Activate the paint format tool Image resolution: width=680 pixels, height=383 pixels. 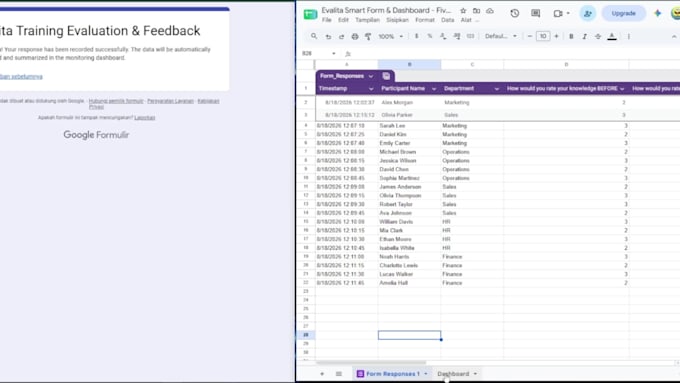368,36
